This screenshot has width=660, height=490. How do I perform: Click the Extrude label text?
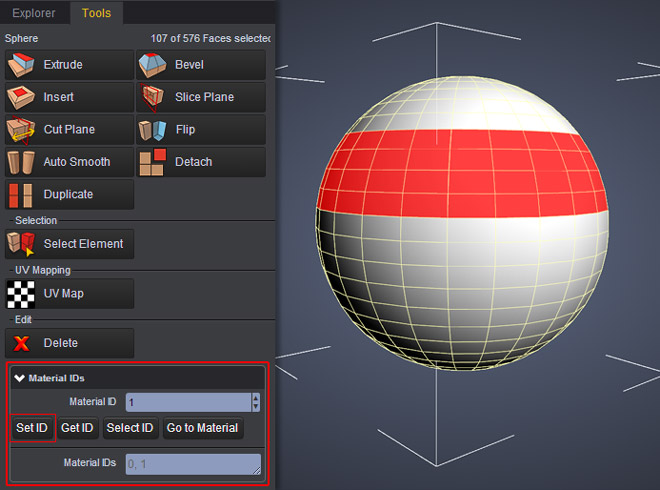(63, 65)
